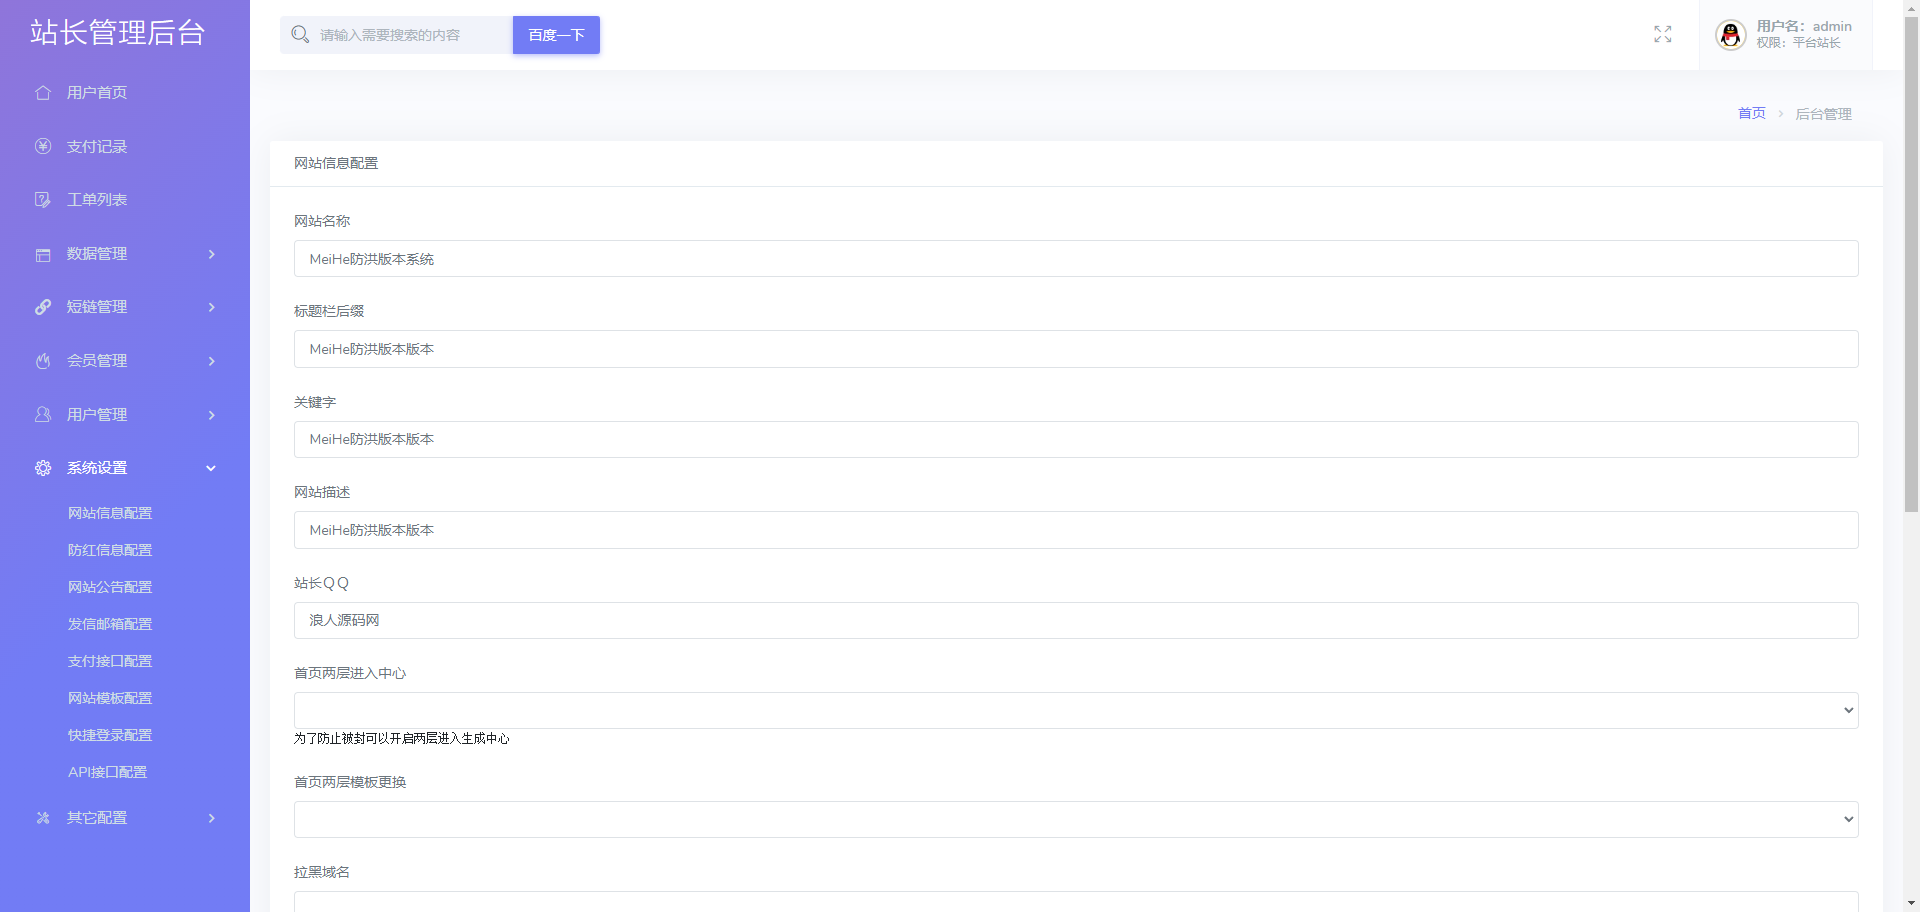
Task: Open API接口配置 submenu item
Action: [x=108, y=772]
